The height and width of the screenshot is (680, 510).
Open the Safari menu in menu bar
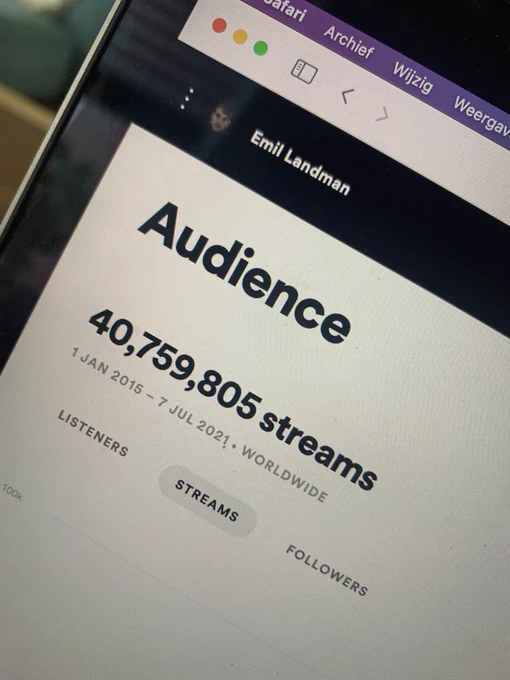[287, 11]
